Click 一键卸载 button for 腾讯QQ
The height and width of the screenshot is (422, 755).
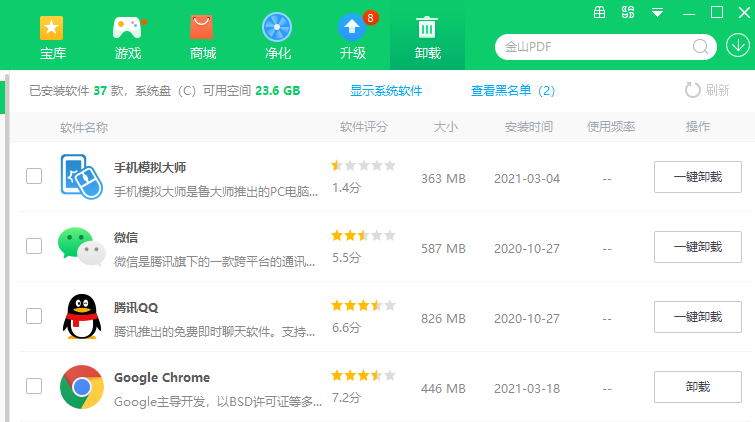pos(697,317)
